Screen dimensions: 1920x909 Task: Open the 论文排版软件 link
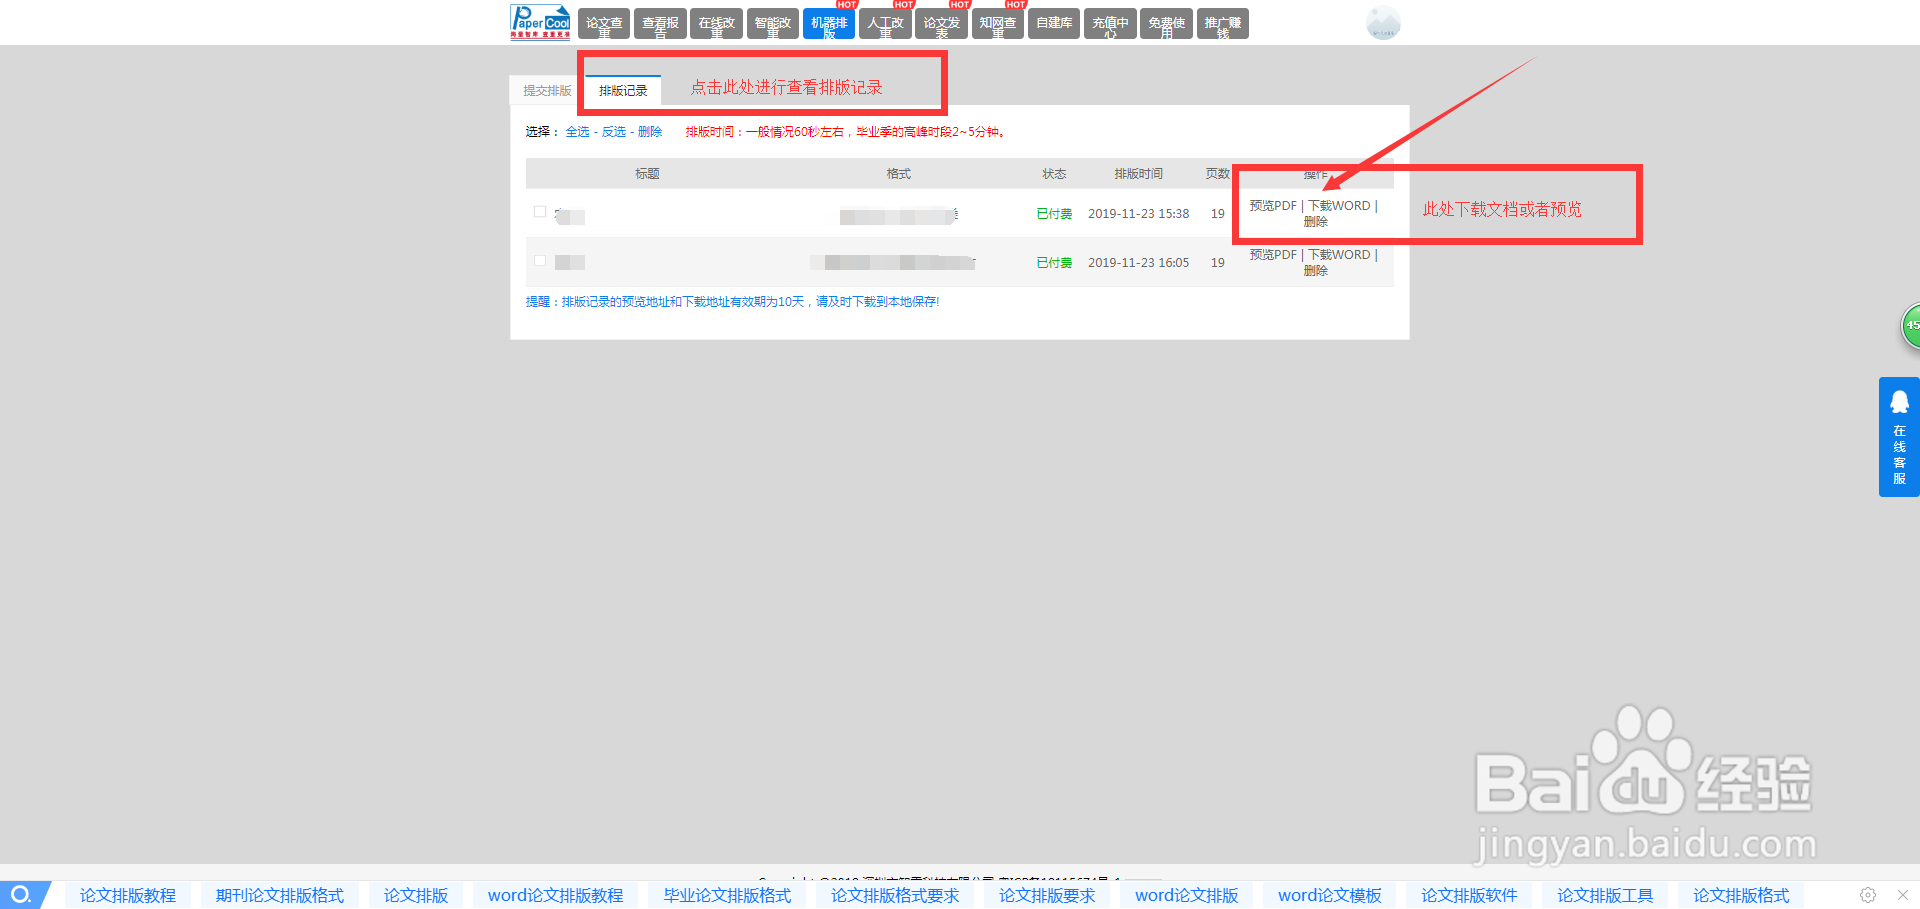(1469, 896)
